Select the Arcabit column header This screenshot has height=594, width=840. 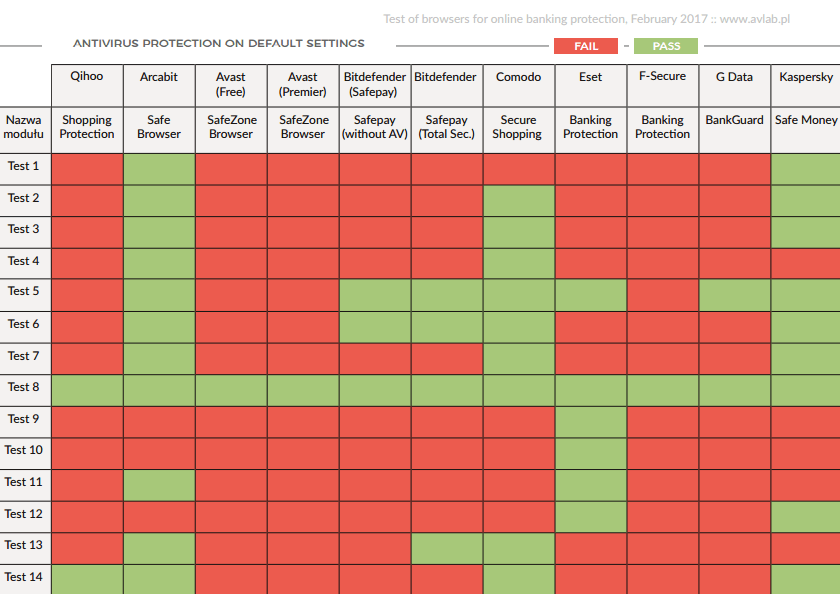point(159,77)
